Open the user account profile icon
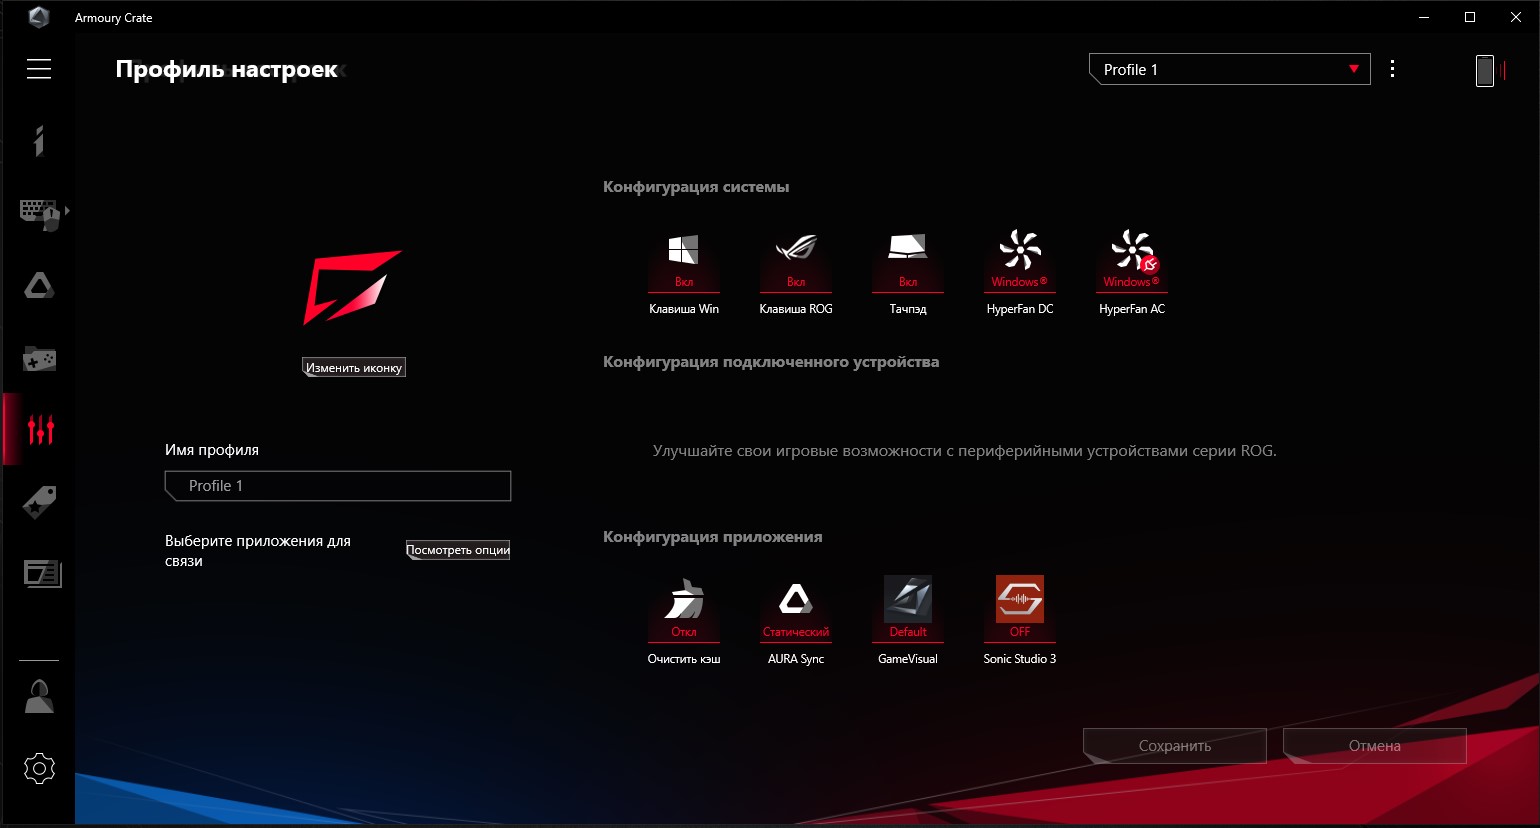 coord(39,697)
